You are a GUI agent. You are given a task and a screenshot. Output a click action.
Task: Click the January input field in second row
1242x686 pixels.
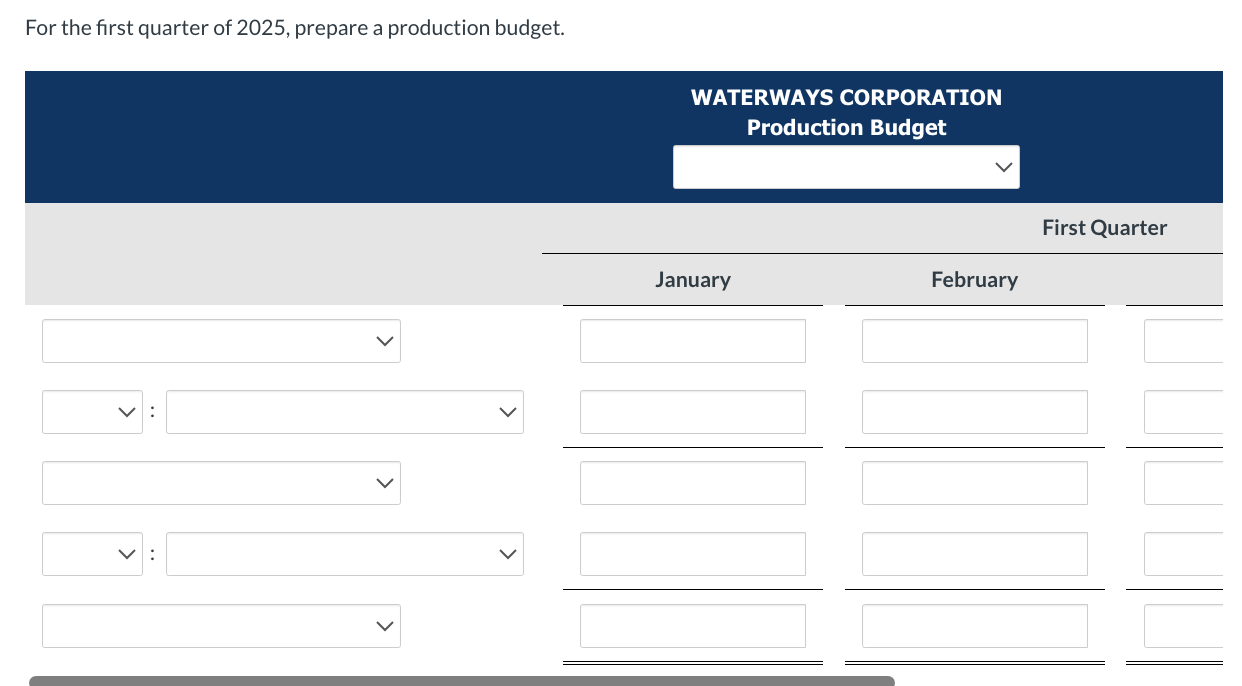(x=693, y=412)
